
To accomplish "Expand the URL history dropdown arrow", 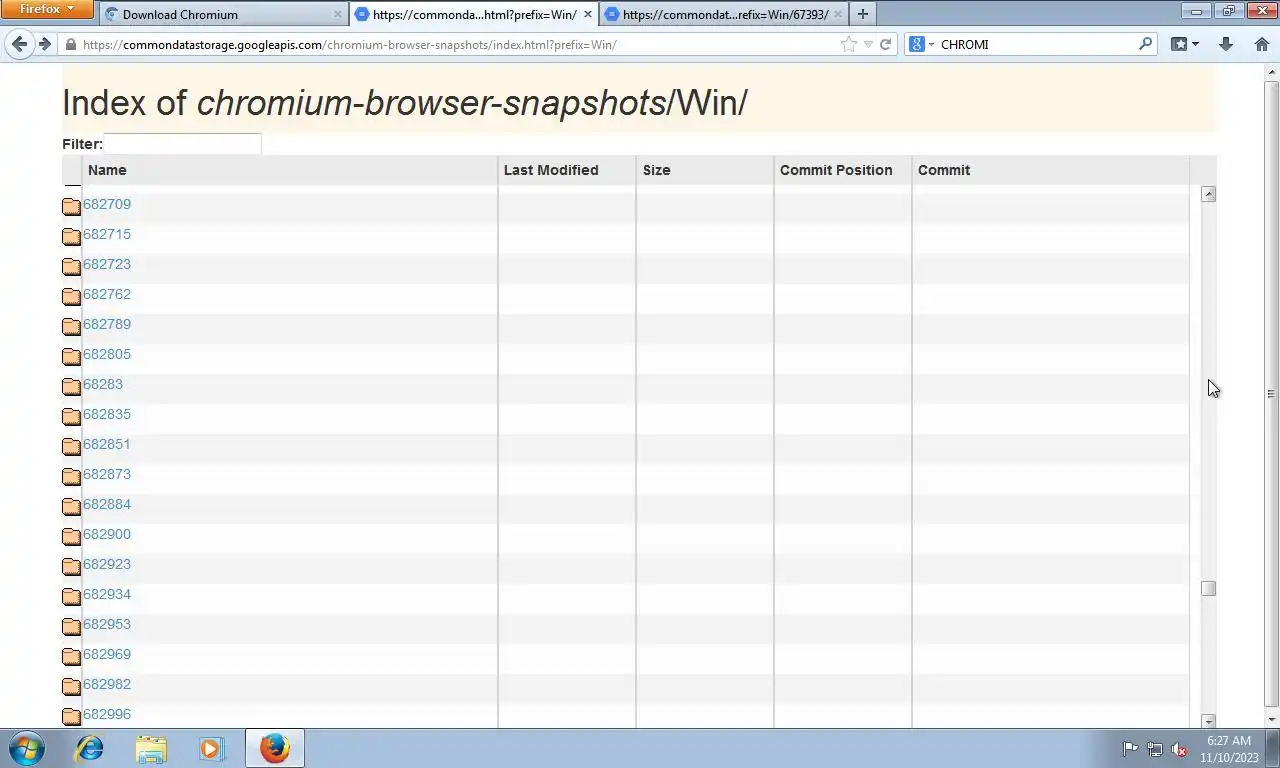I will (868, 44).
